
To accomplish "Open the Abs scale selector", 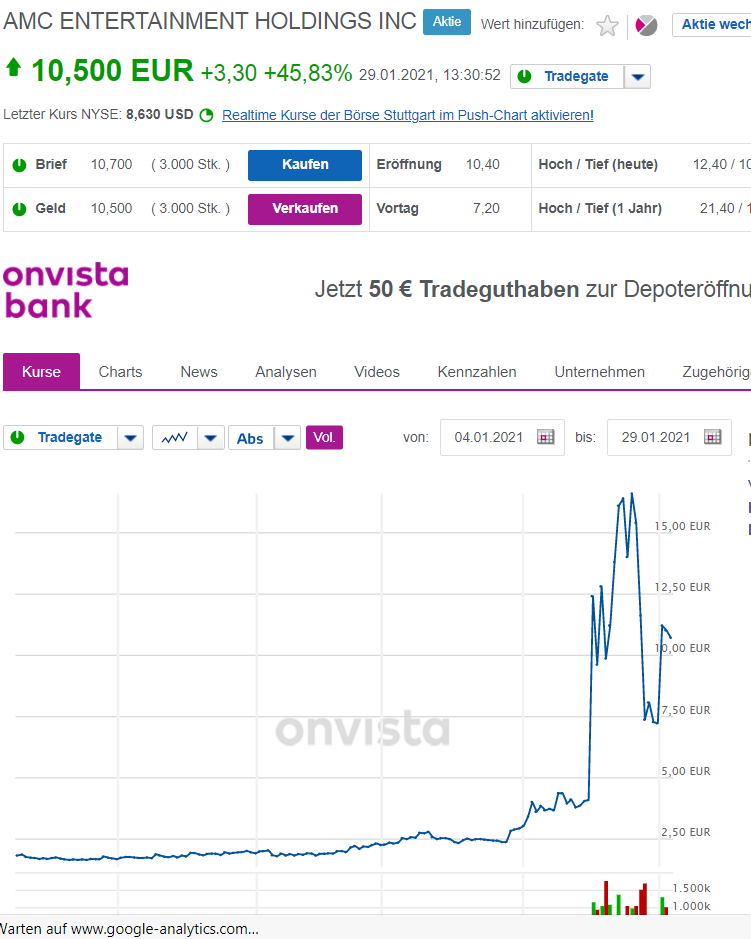I will (251, 438).
